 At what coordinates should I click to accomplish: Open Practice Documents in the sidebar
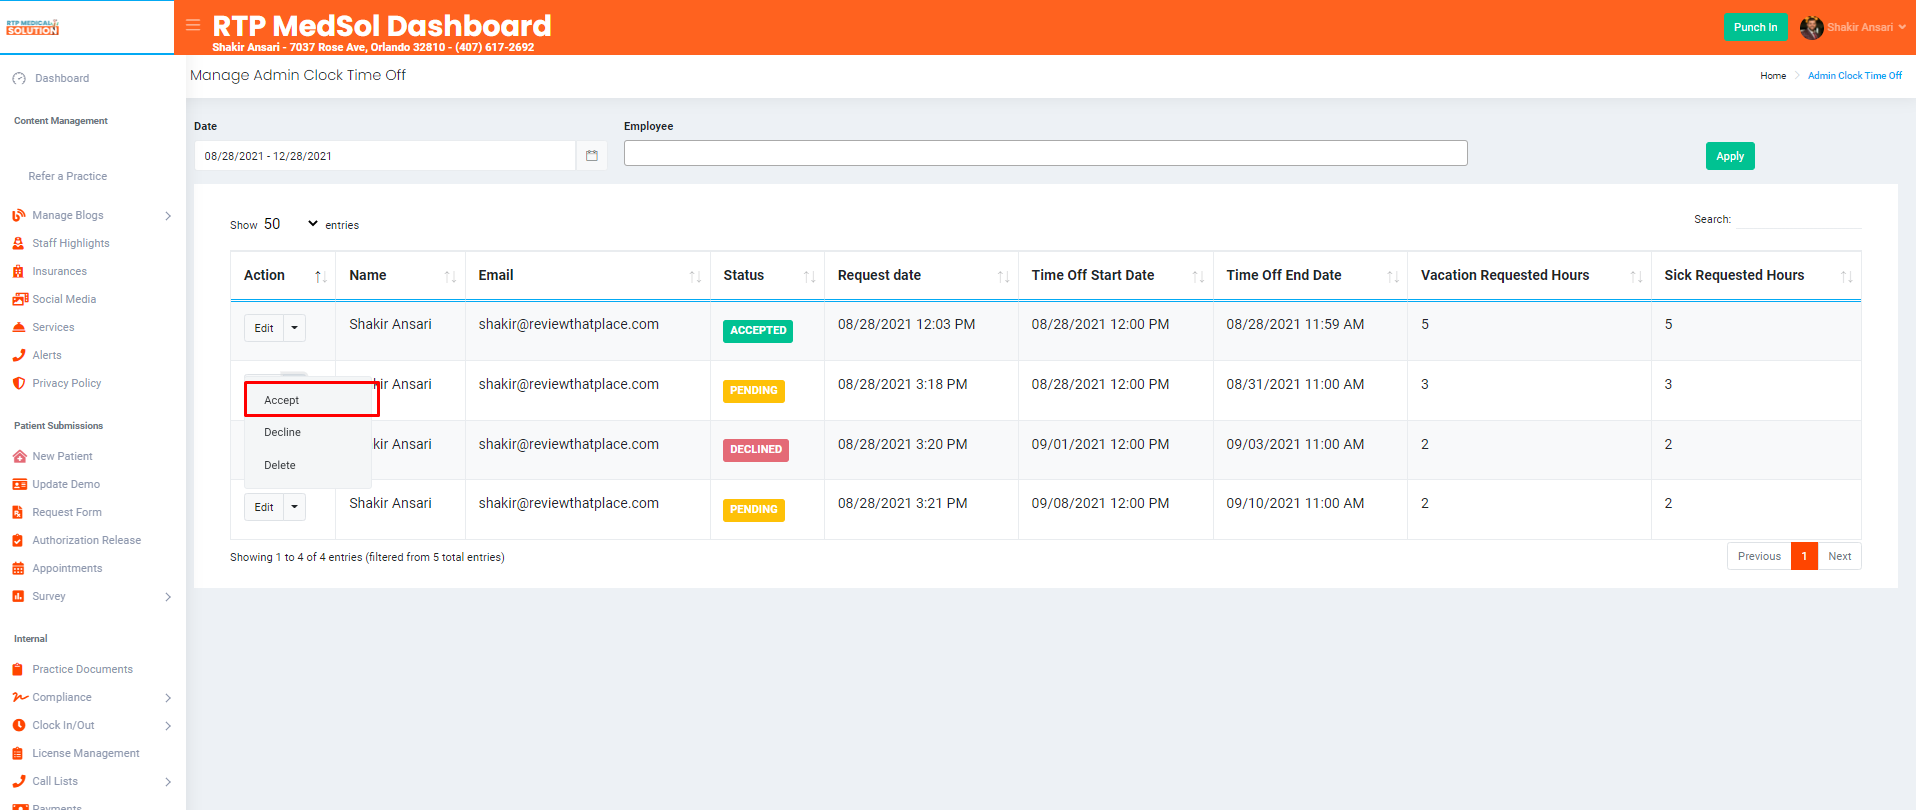click(x=82, y=669)
